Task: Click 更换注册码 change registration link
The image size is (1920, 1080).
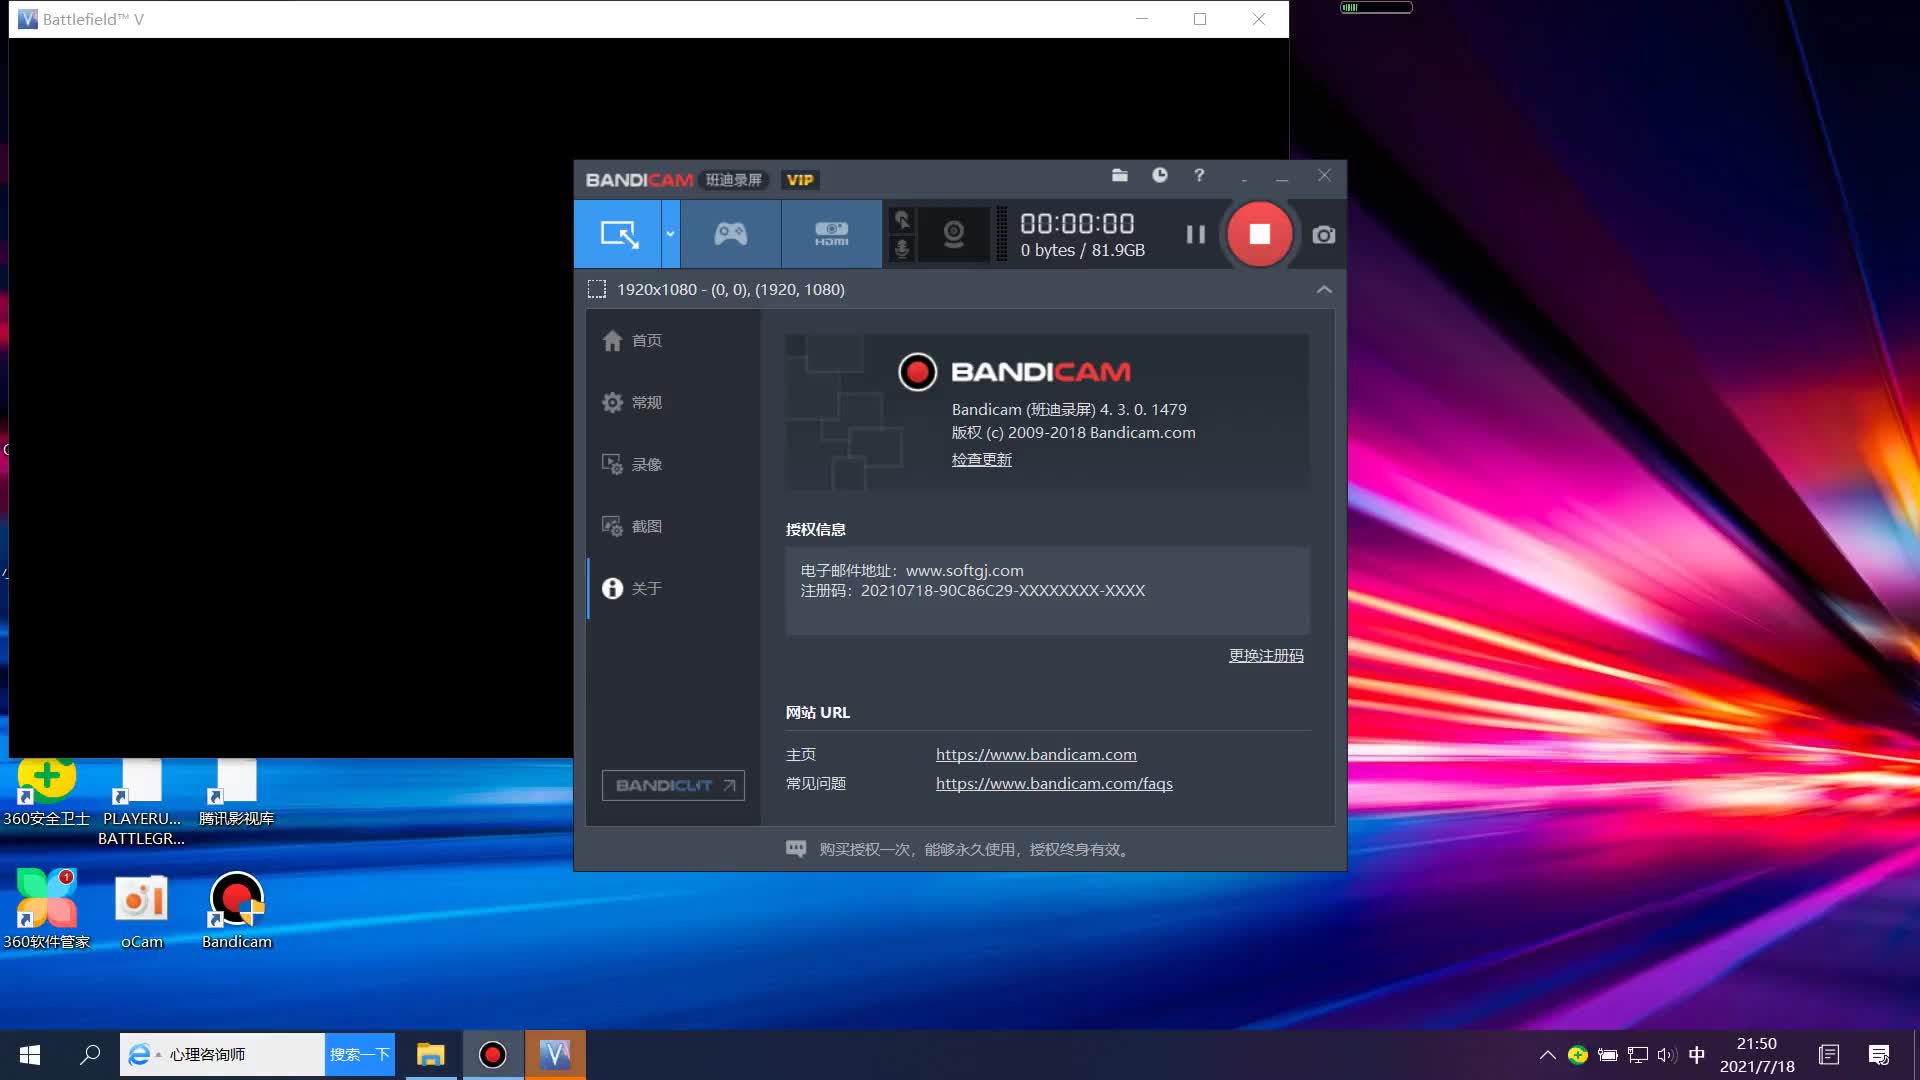Action: (1266, 655)
